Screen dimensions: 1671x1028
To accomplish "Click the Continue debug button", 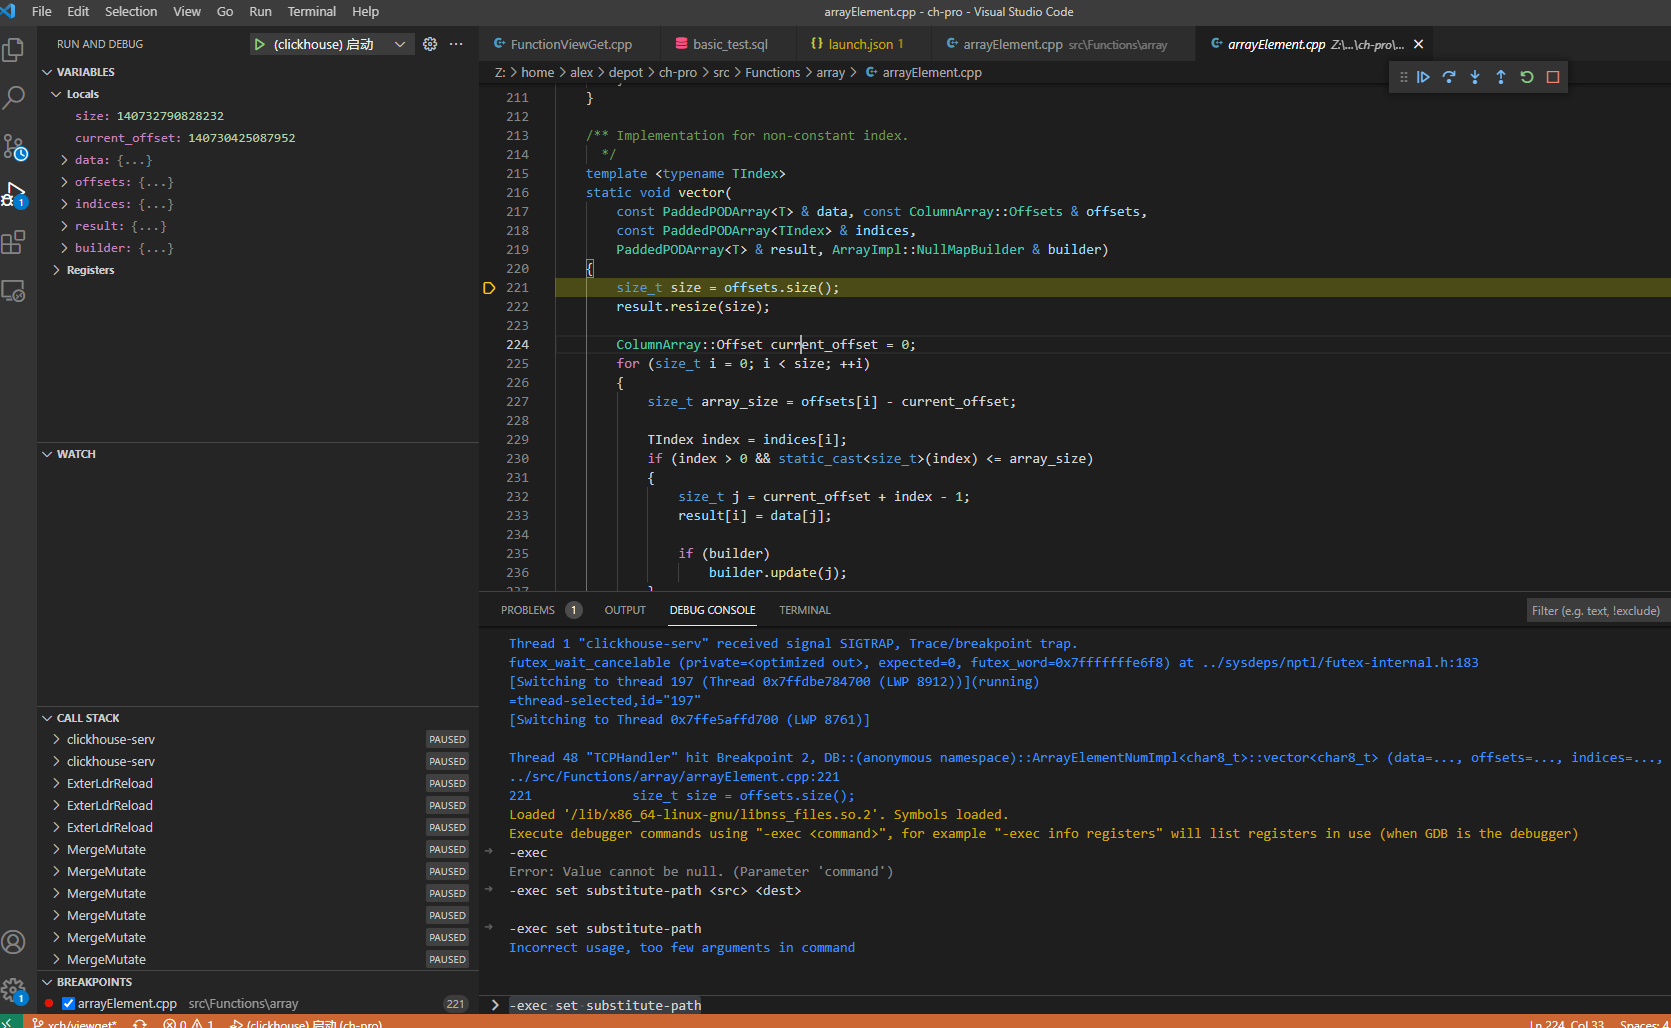I will 1423,77.
